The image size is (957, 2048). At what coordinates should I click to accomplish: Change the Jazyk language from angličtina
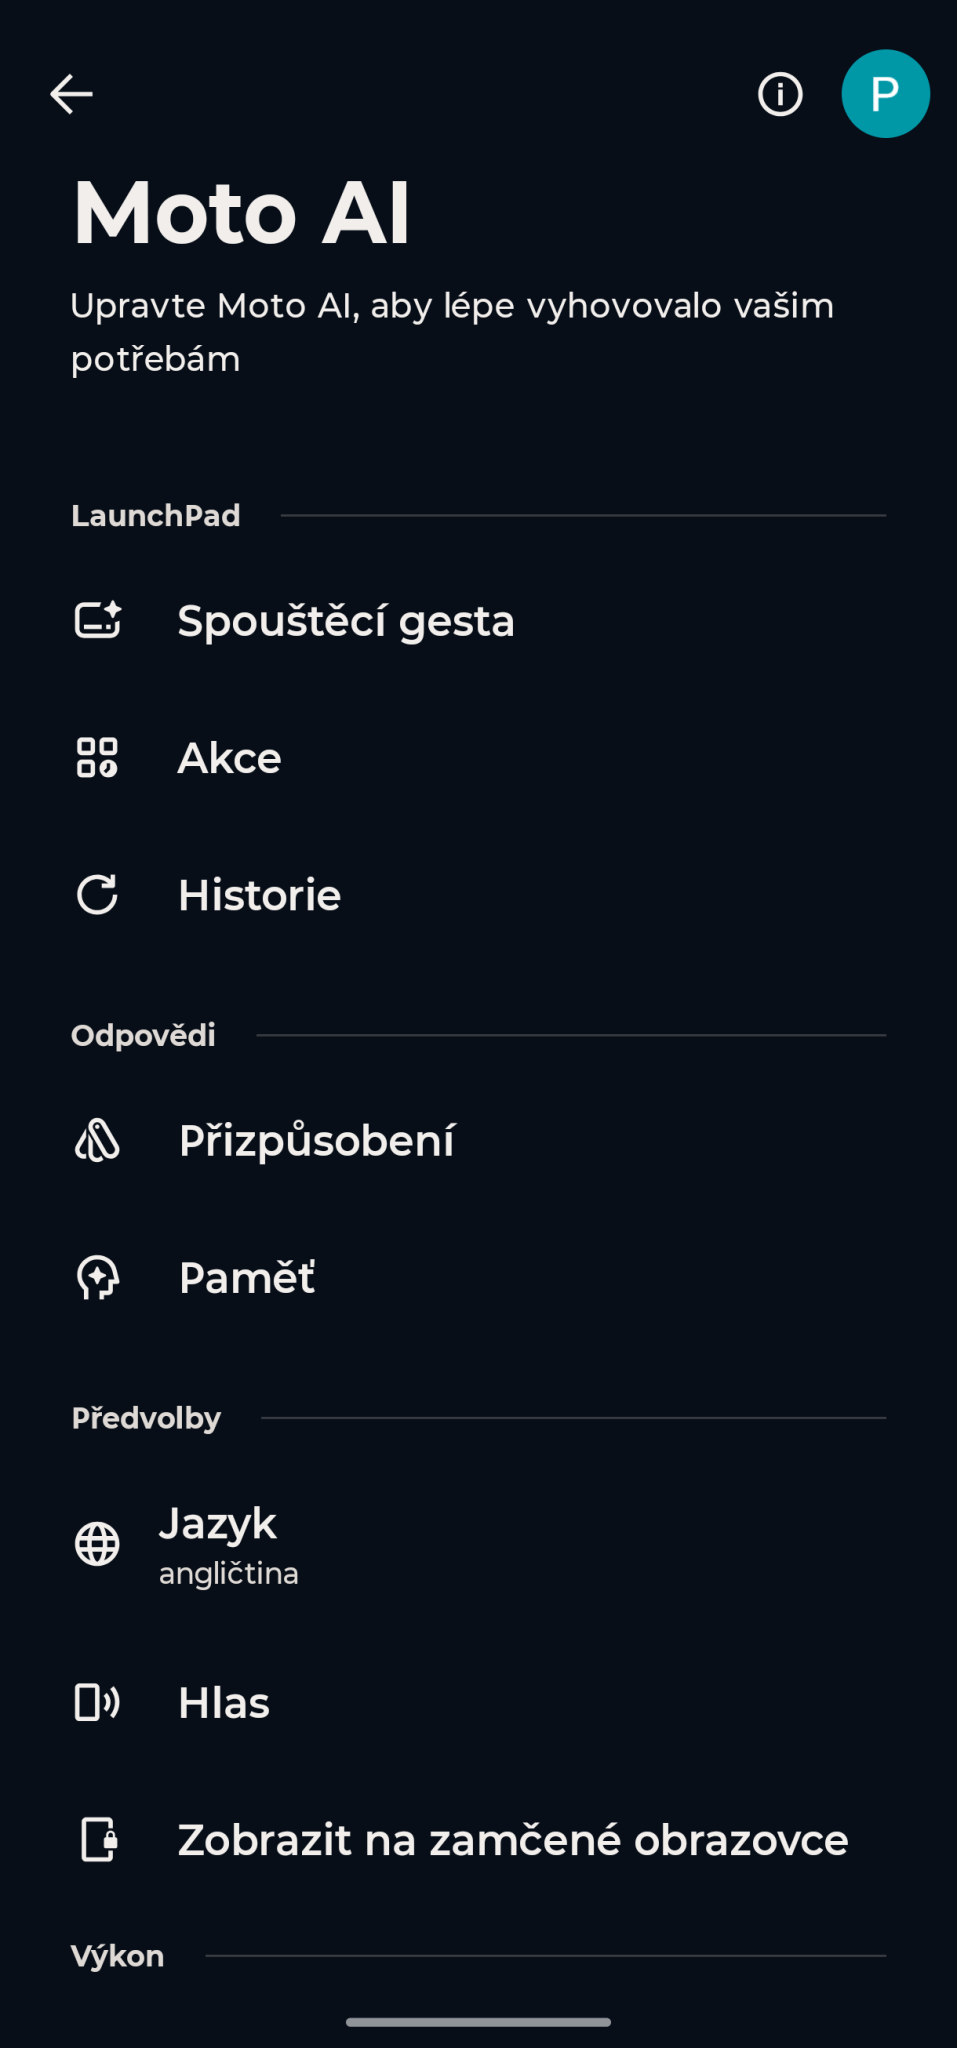point(228,1545)
